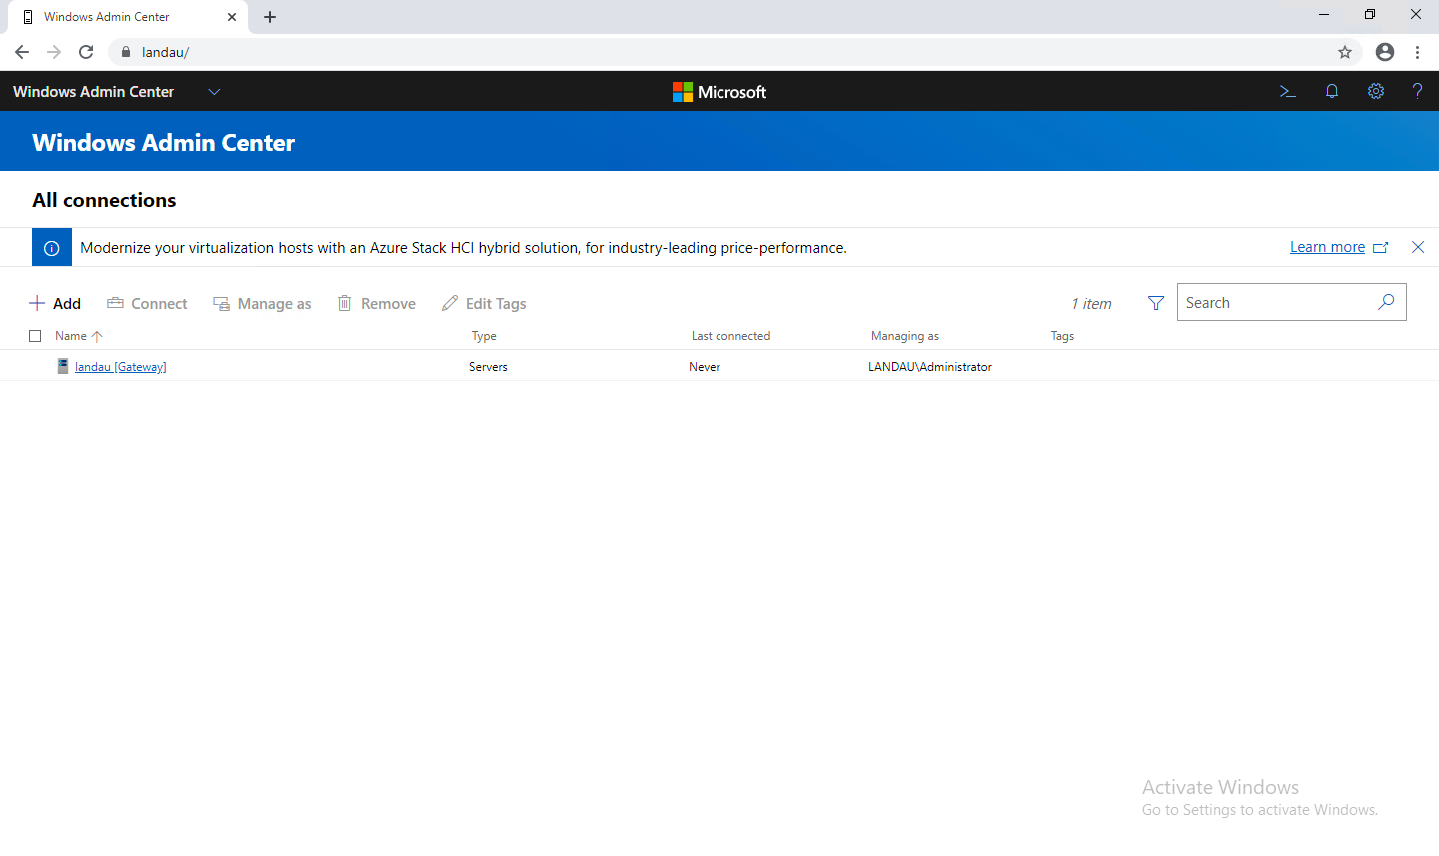1439x856 pixels.
Task: Sort by the Last connected column
Action: pyautogui.click(x=731, y=336)
